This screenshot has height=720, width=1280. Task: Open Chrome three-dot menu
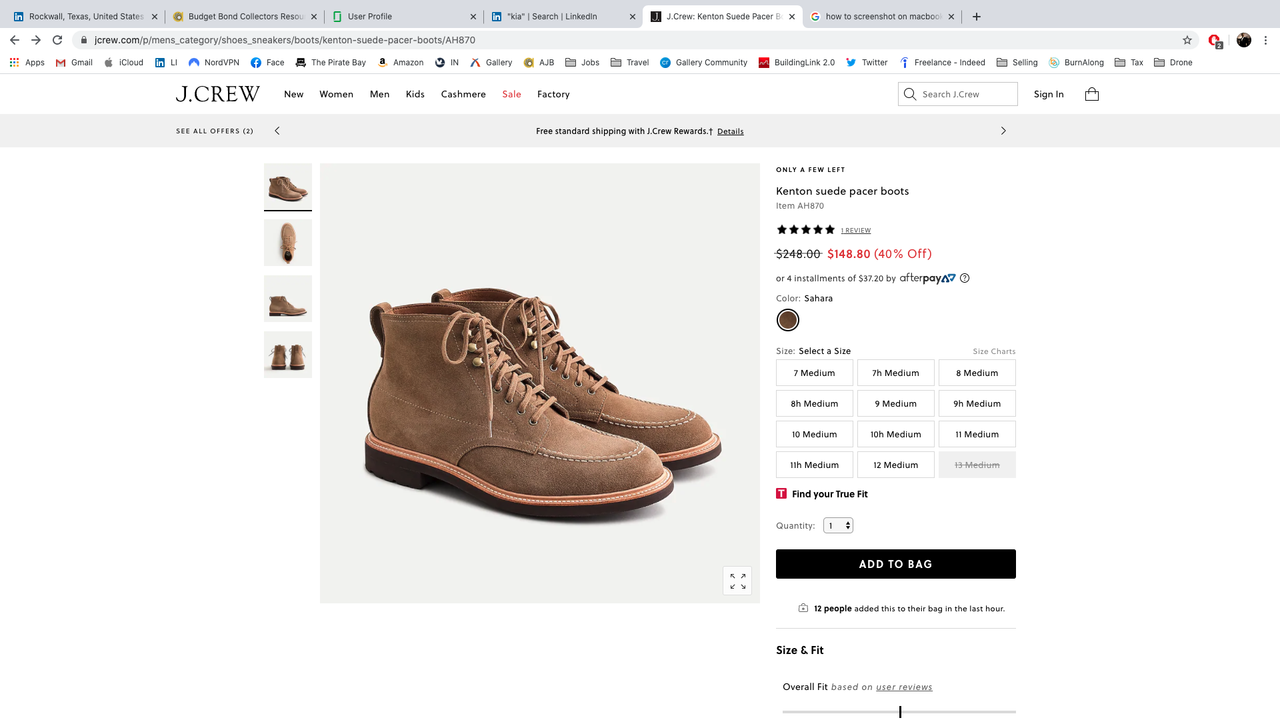point(1267,40)
